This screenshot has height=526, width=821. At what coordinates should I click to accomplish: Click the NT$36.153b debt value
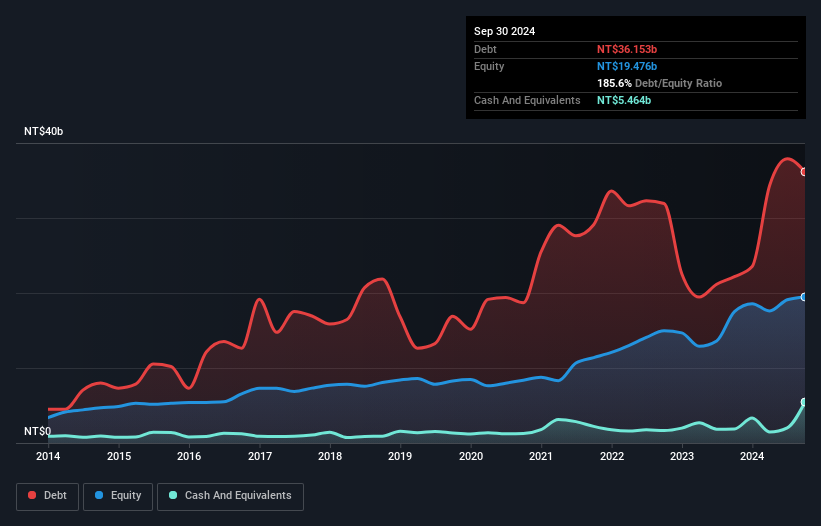[x=627, y=49]
